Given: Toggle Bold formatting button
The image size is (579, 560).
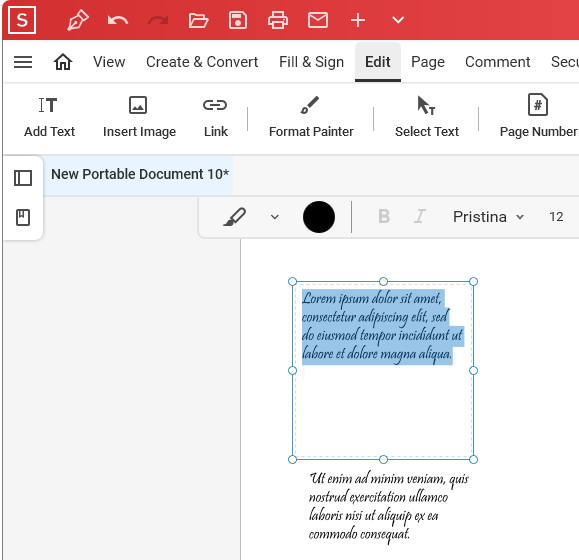Looking at the screenshot, I should coord(384,216).
